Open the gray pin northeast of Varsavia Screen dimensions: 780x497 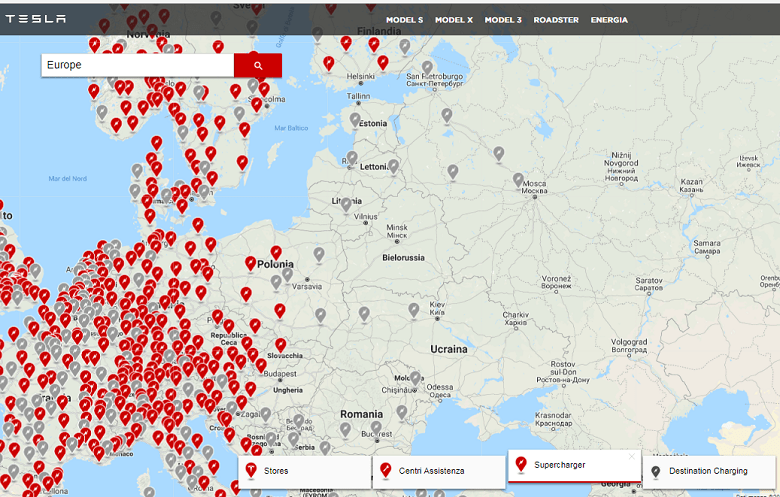coord(319,255)
